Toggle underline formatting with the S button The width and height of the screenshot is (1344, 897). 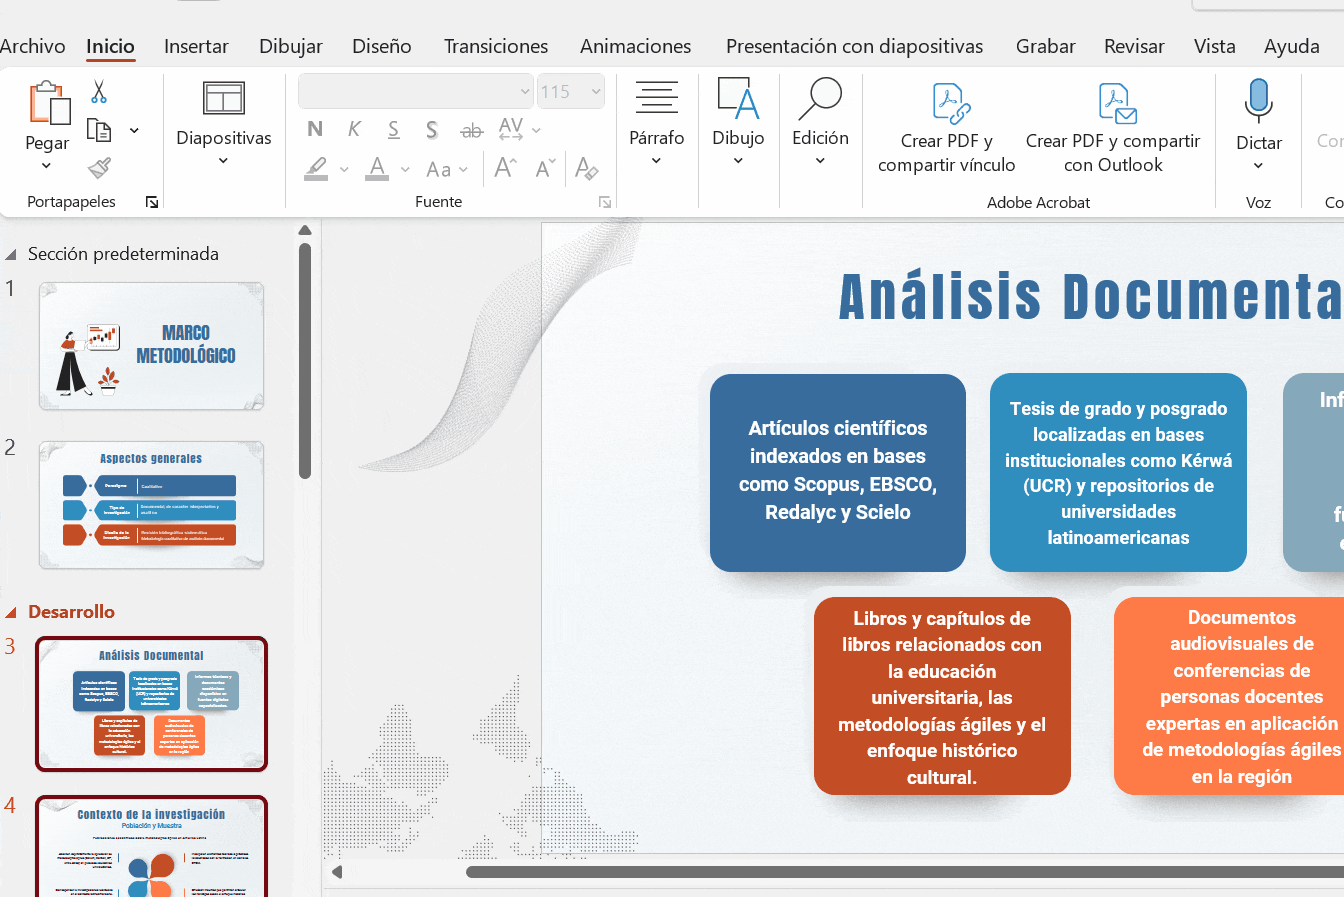pyautogui.click(x=393, y=129)
